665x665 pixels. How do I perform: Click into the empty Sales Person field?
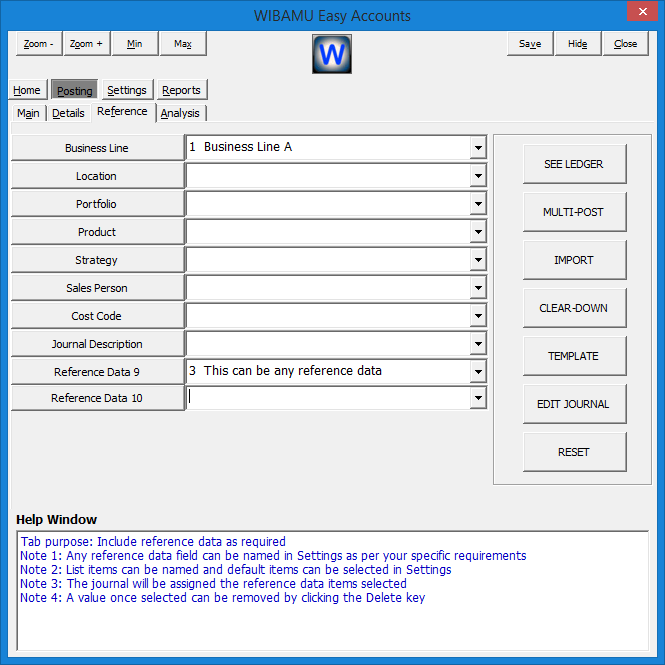click(x=328, y=288)
